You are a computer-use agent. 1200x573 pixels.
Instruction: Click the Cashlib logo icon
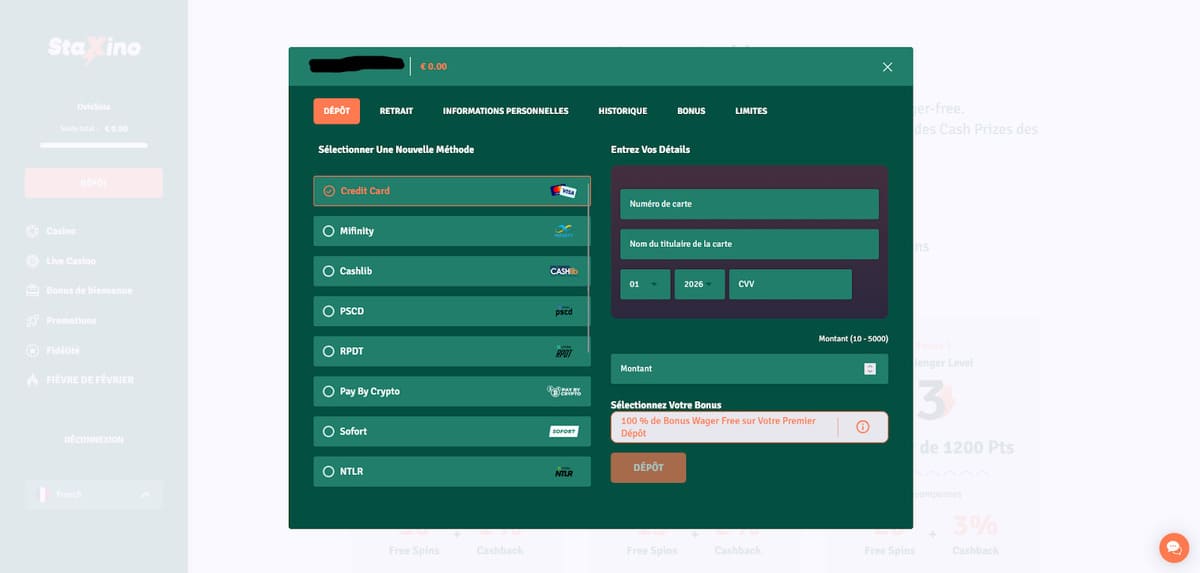pyautogui.click(x=563, y=271)
